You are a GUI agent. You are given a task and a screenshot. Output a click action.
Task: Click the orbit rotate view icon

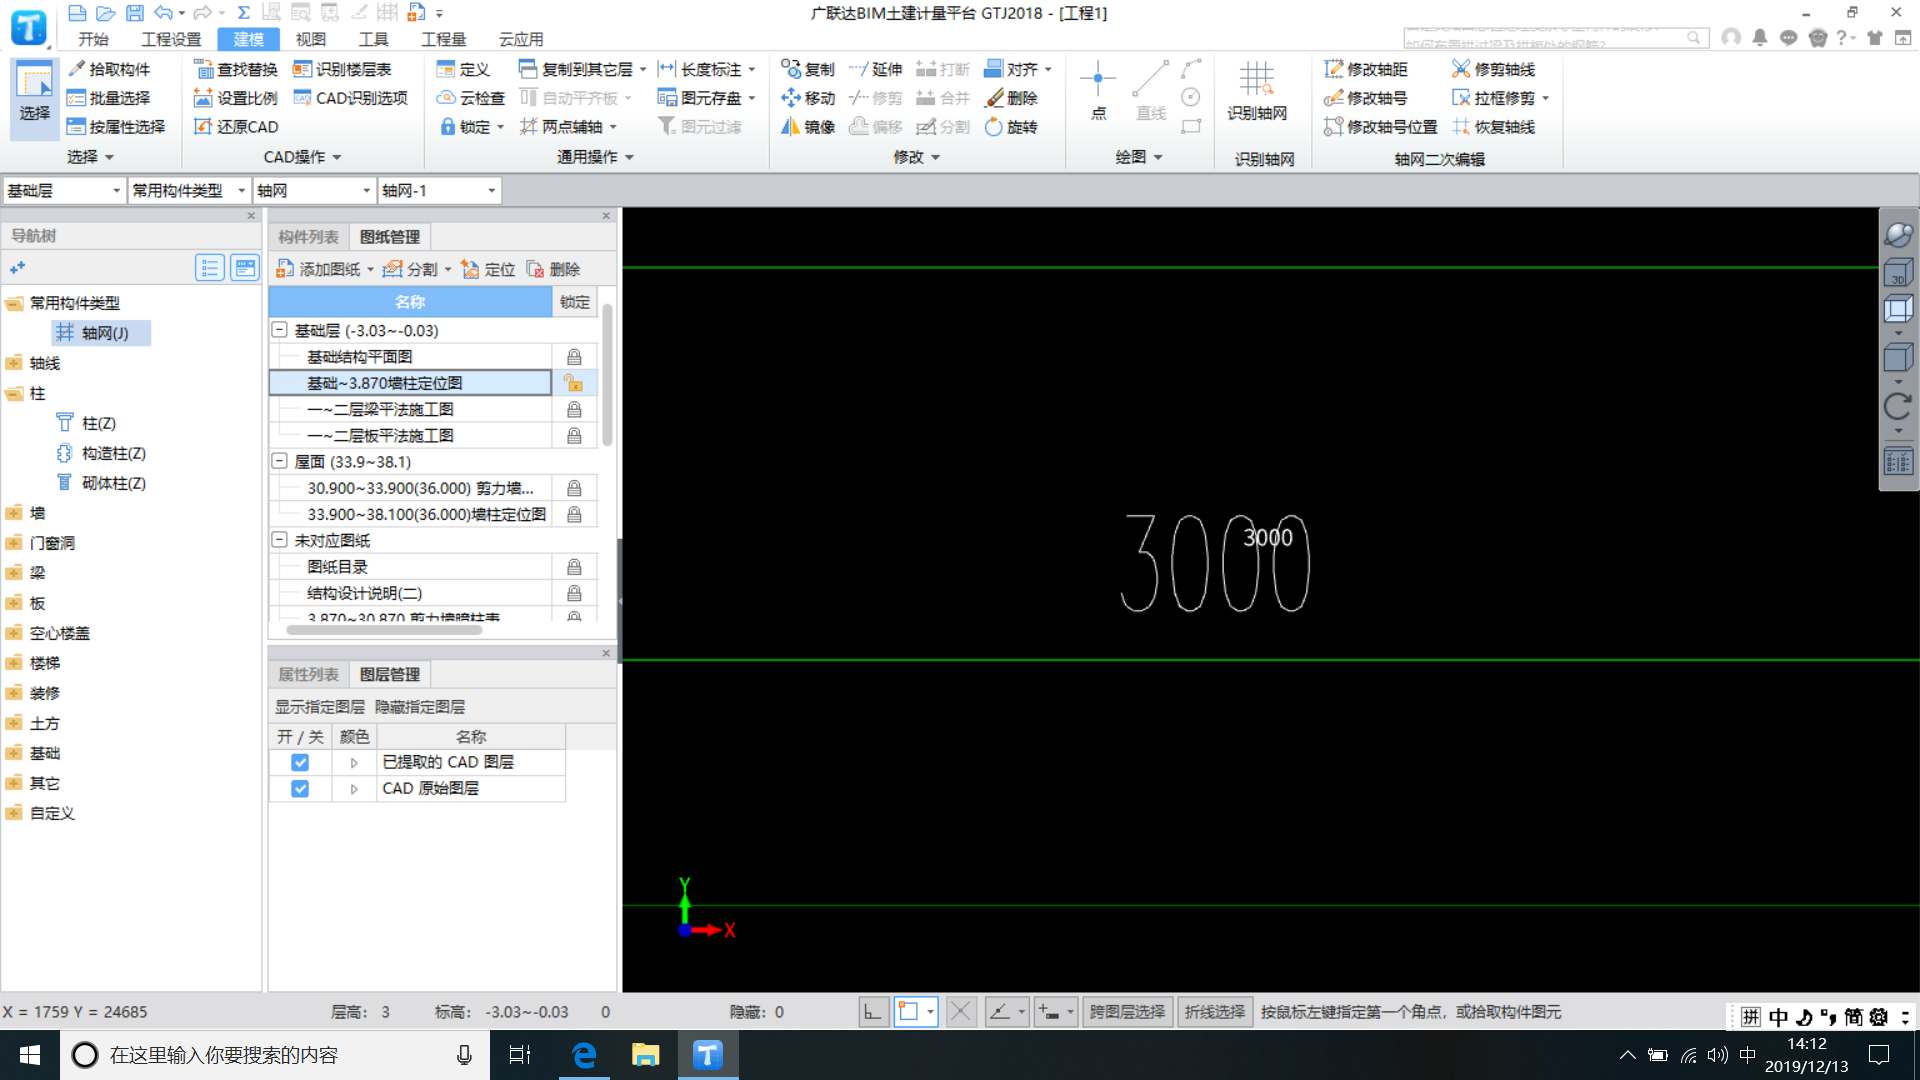pos(1898,235)
